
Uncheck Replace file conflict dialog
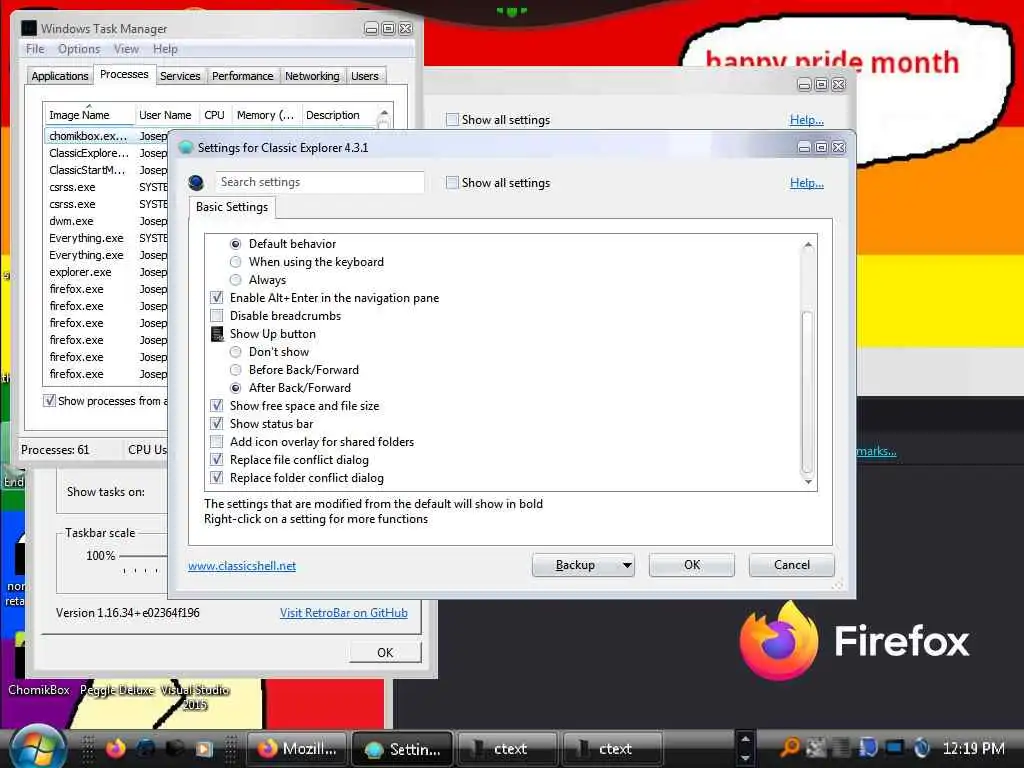pos(217,460)
